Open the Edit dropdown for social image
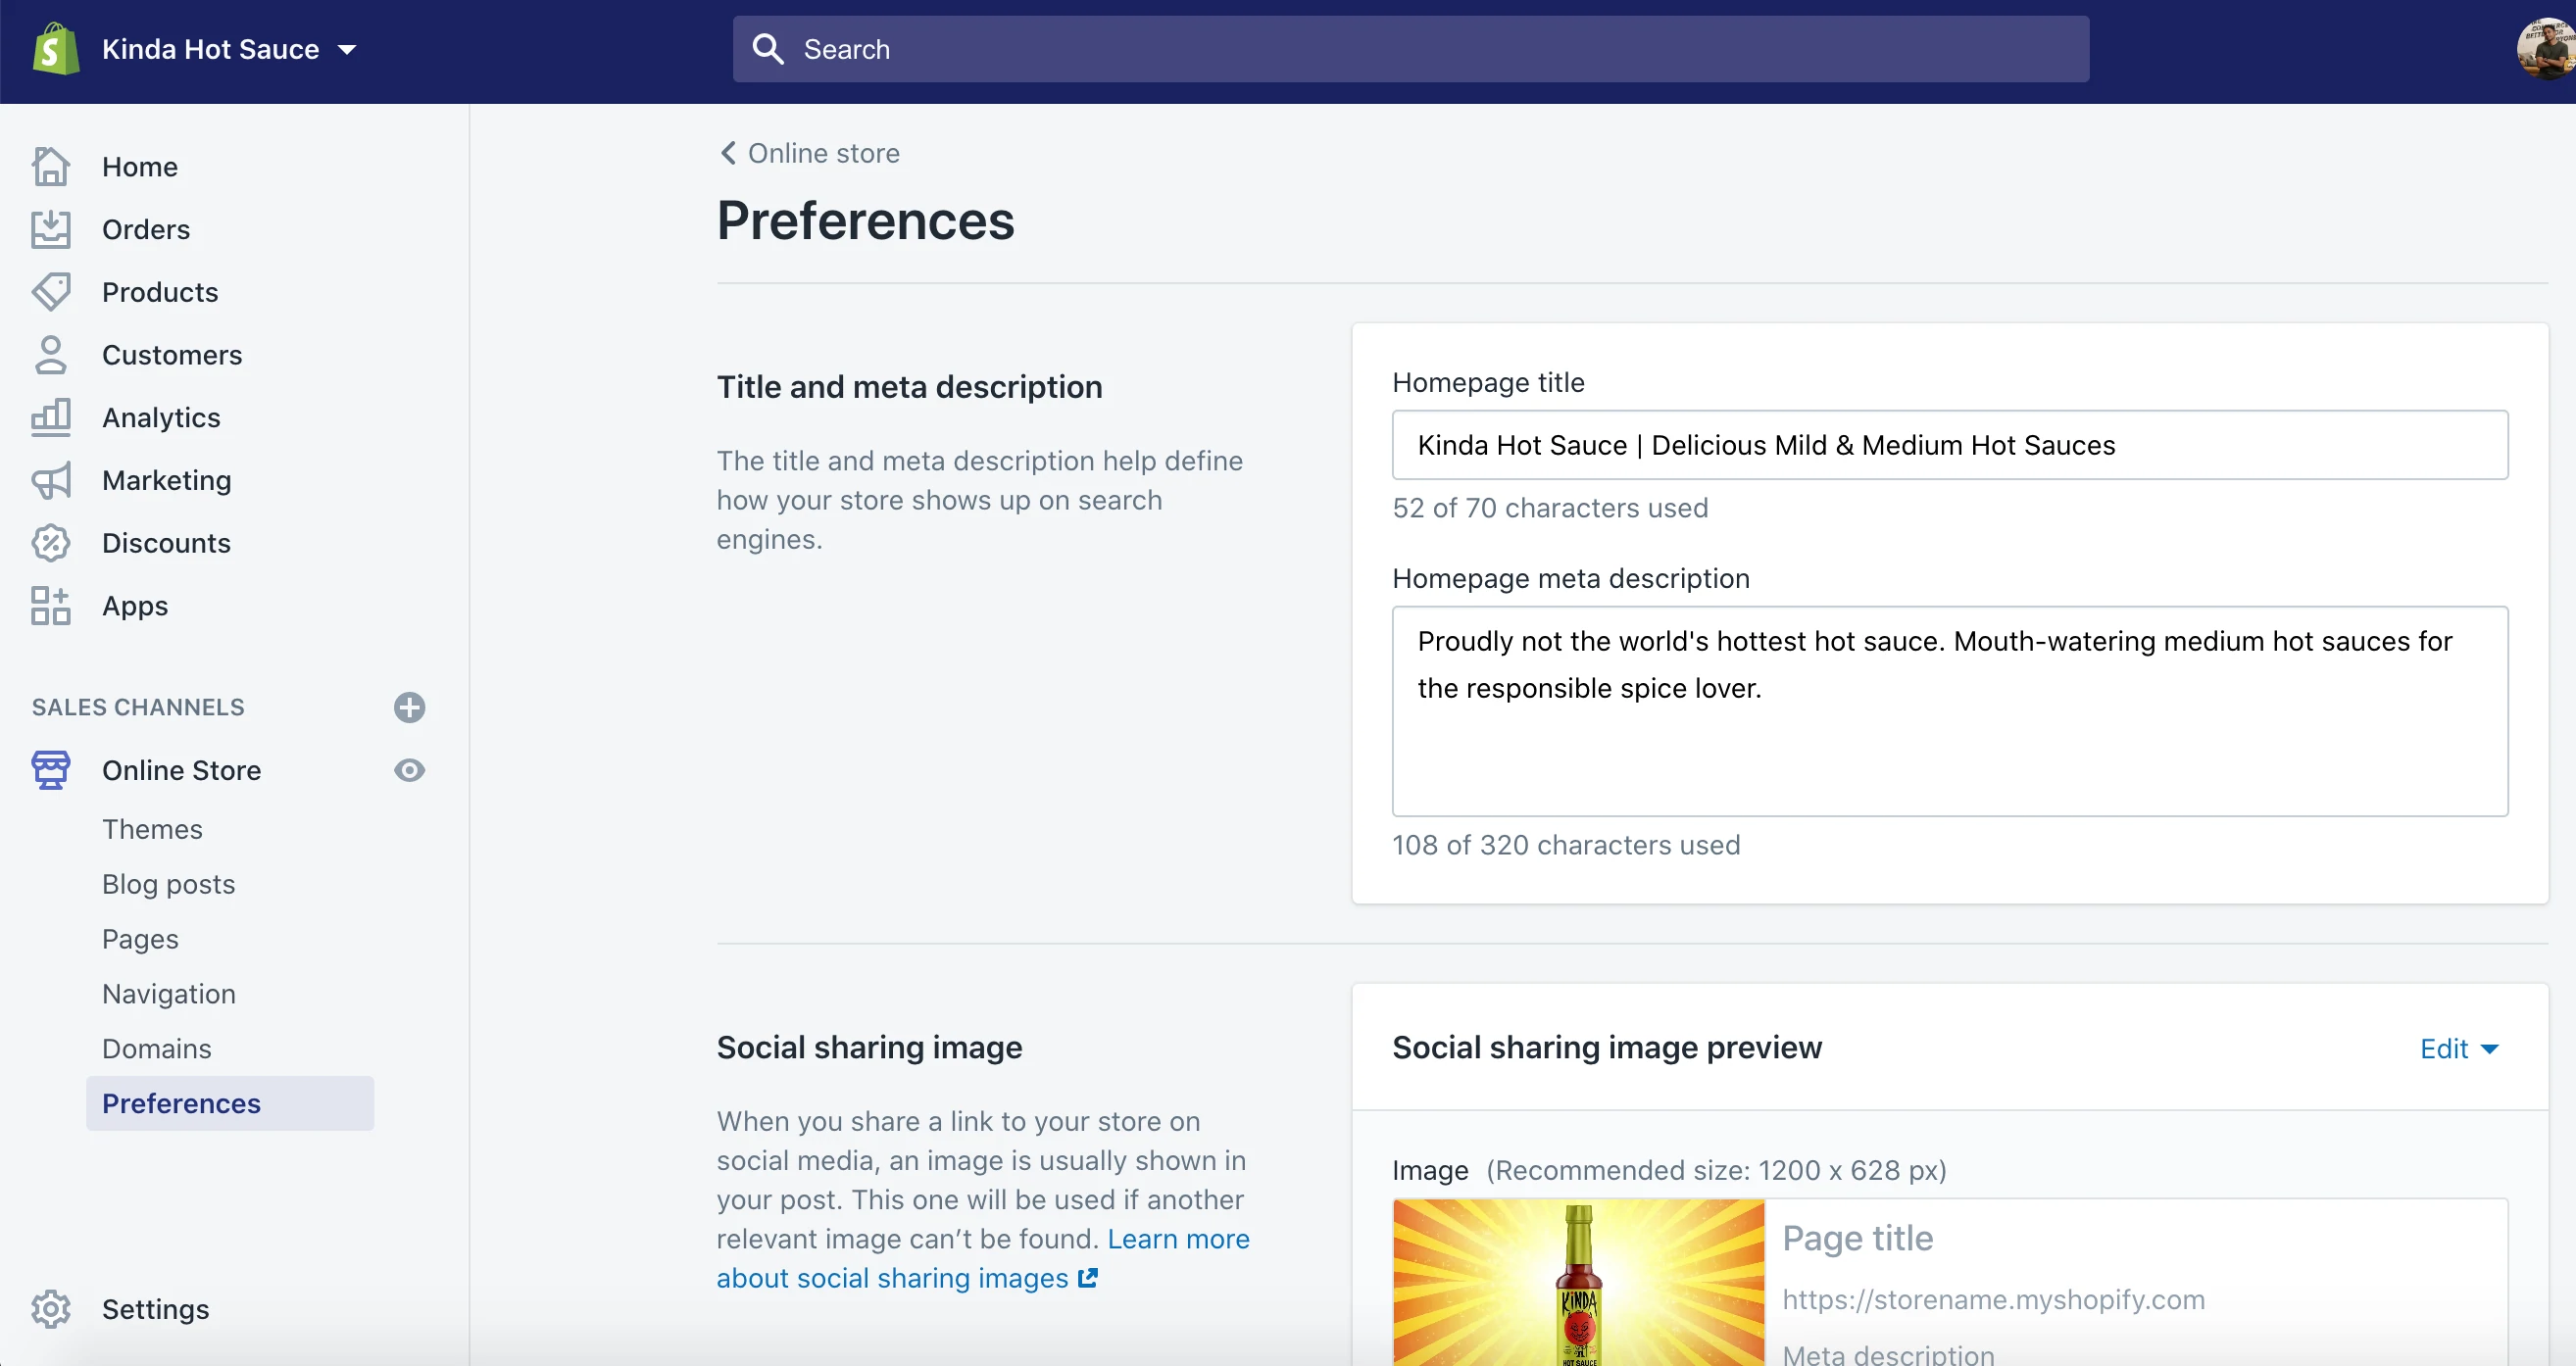 2458,1048
